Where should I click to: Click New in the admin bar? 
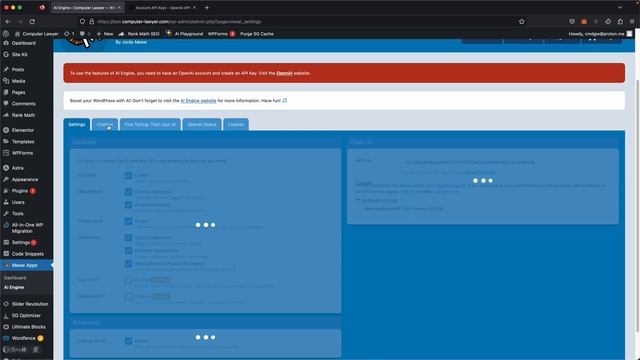point(105,34)
